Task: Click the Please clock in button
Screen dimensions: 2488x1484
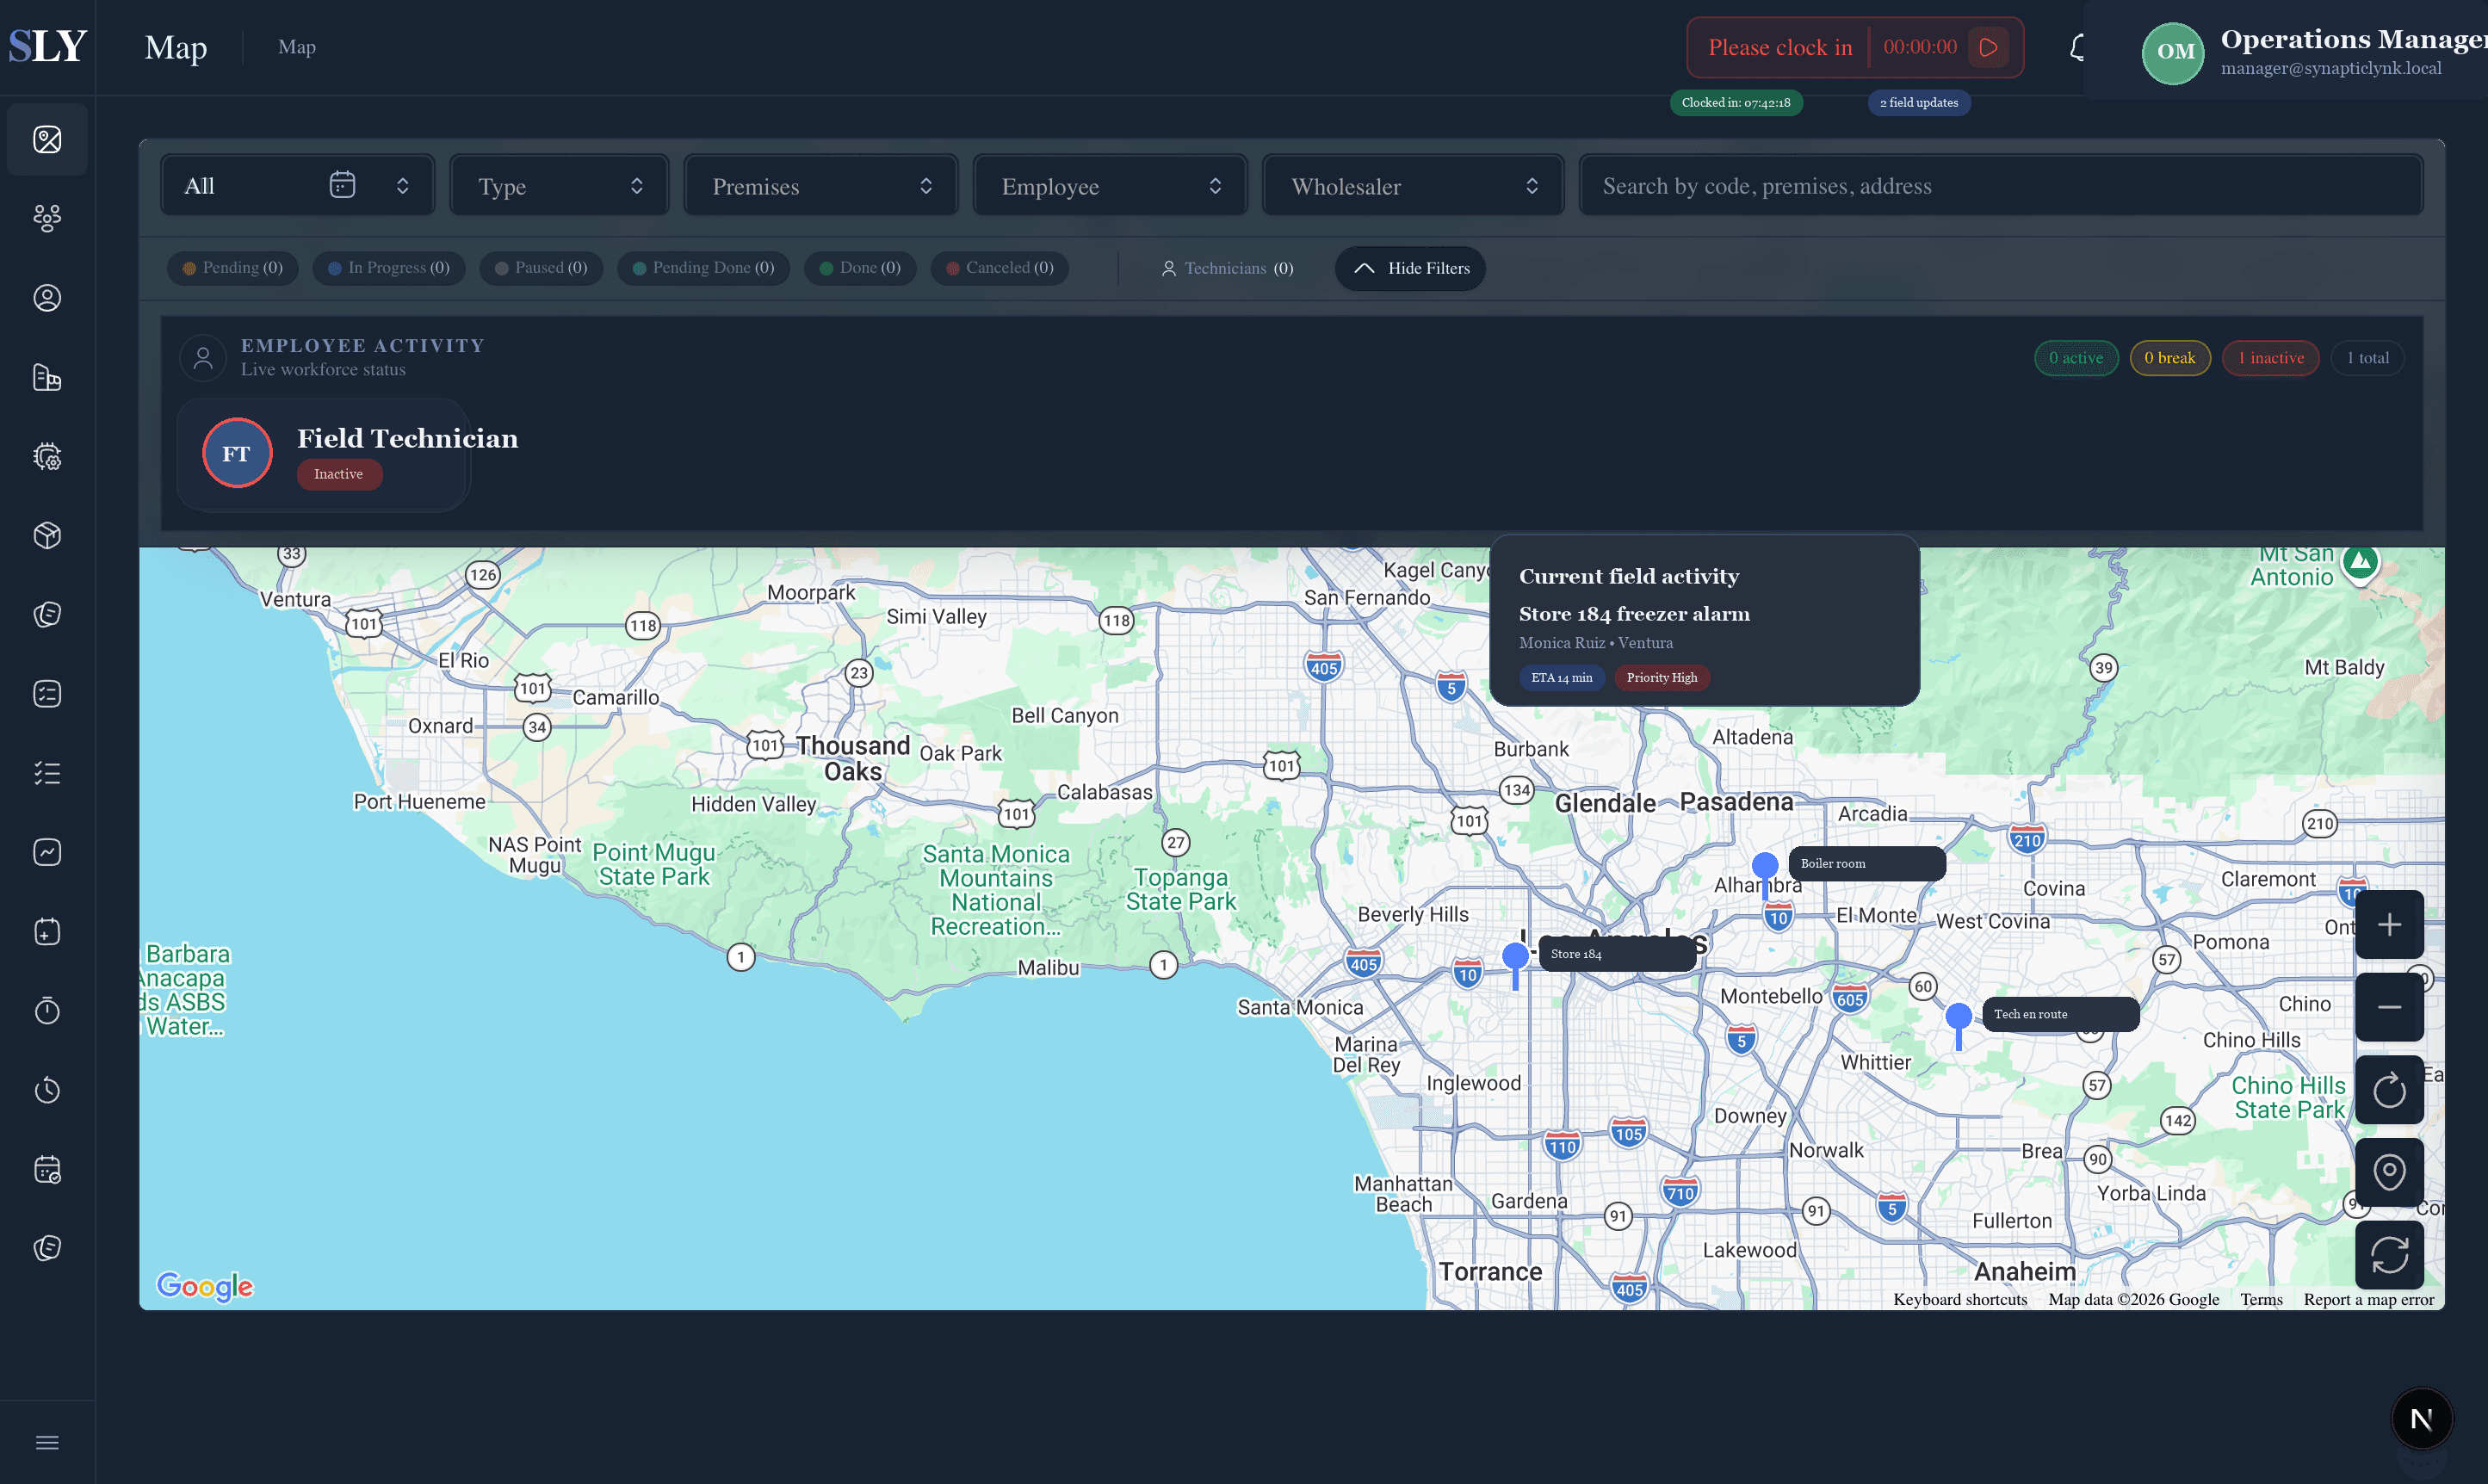Action: [1781, 47]
